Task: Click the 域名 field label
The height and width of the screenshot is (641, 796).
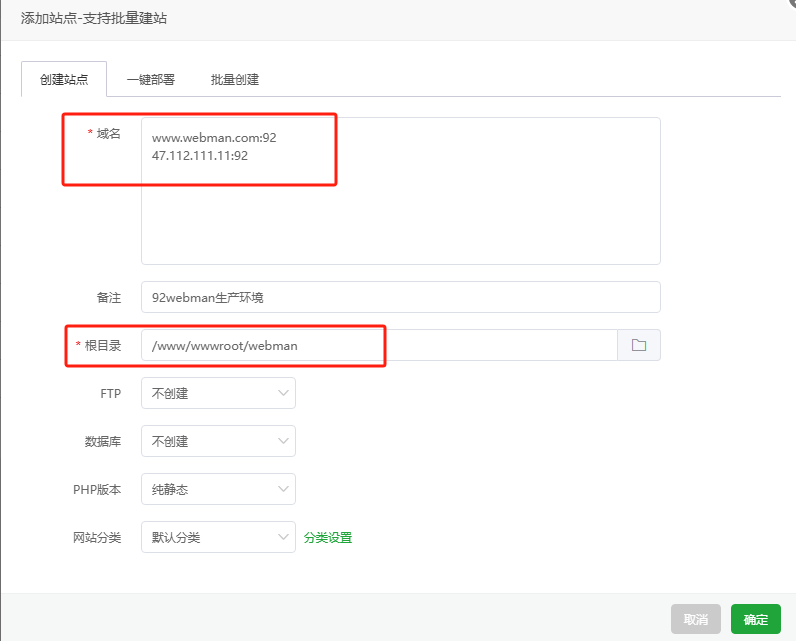Action: tap(109, 133)
